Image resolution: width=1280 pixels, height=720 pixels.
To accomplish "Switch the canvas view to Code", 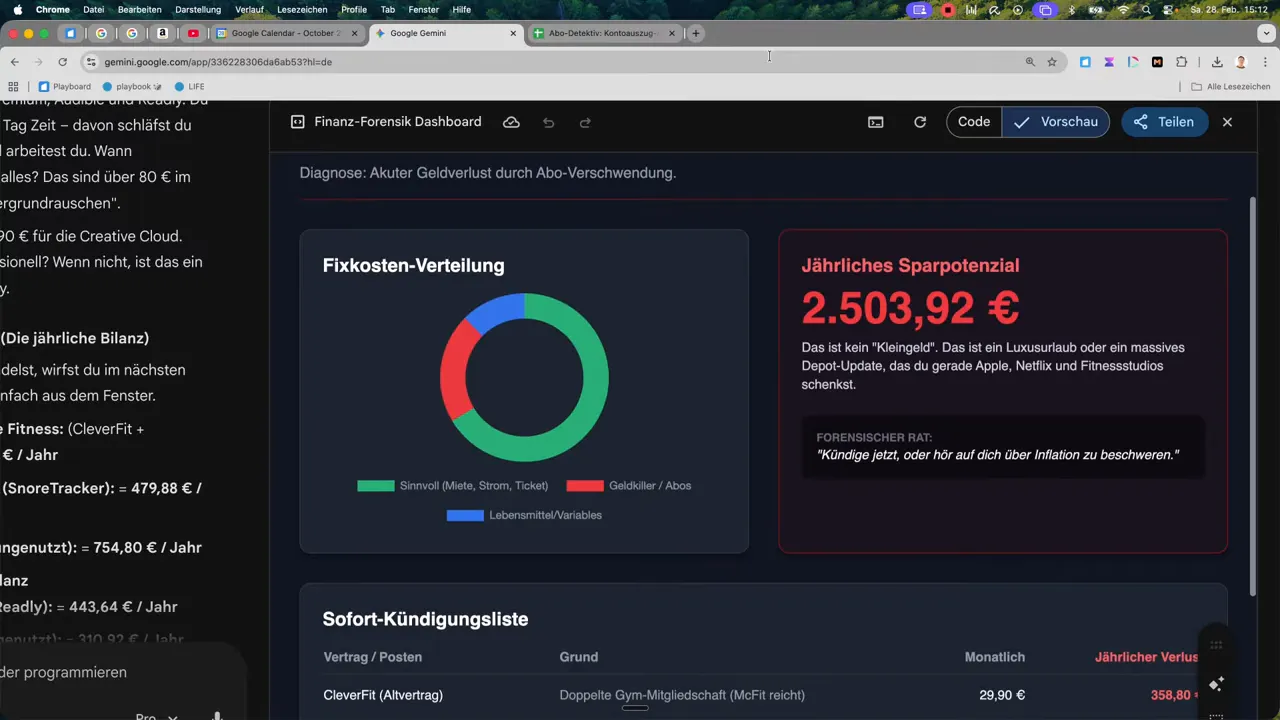I will (973, 121).
